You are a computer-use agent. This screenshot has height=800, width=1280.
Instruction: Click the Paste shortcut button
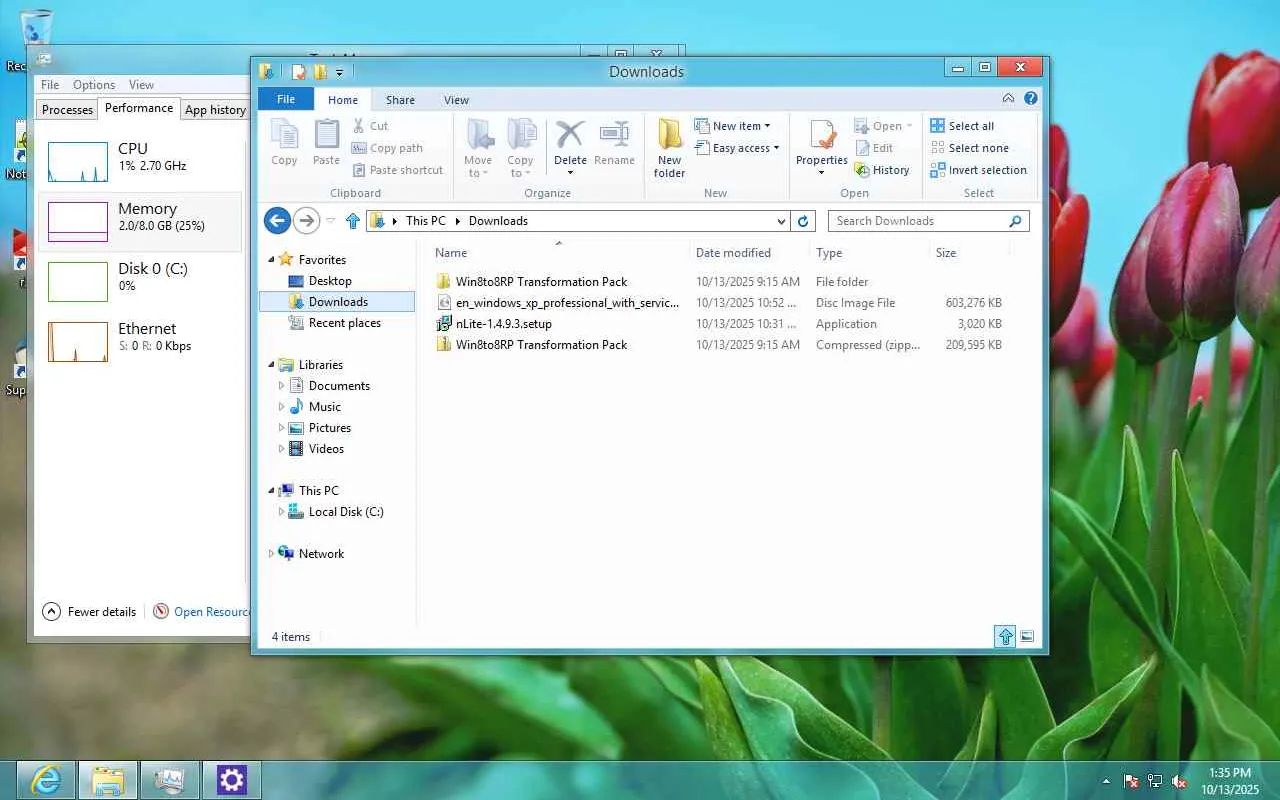point(397,170)
